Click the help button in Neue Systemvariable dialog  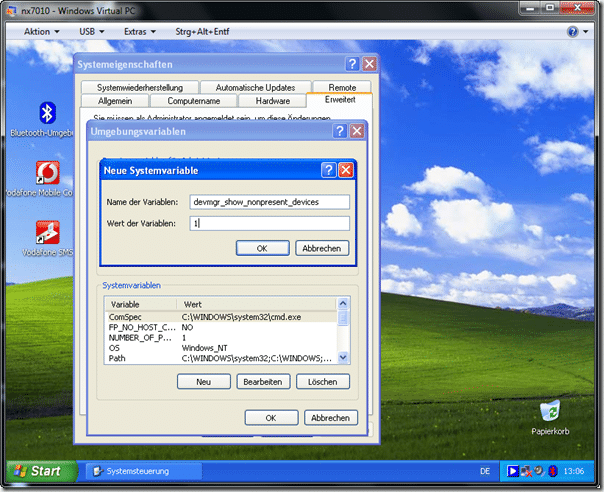pyautogui.click(x=329, y=170)
